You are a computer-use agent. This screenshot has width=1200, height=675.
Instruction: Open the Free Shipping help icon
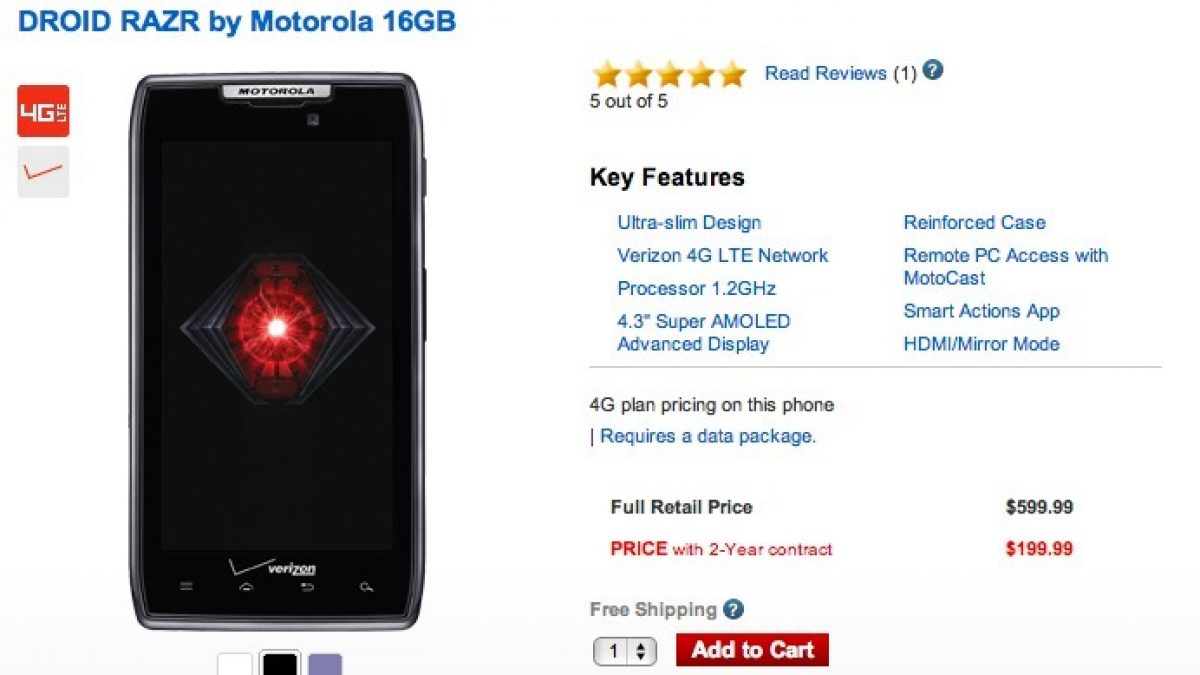(733, 609)
